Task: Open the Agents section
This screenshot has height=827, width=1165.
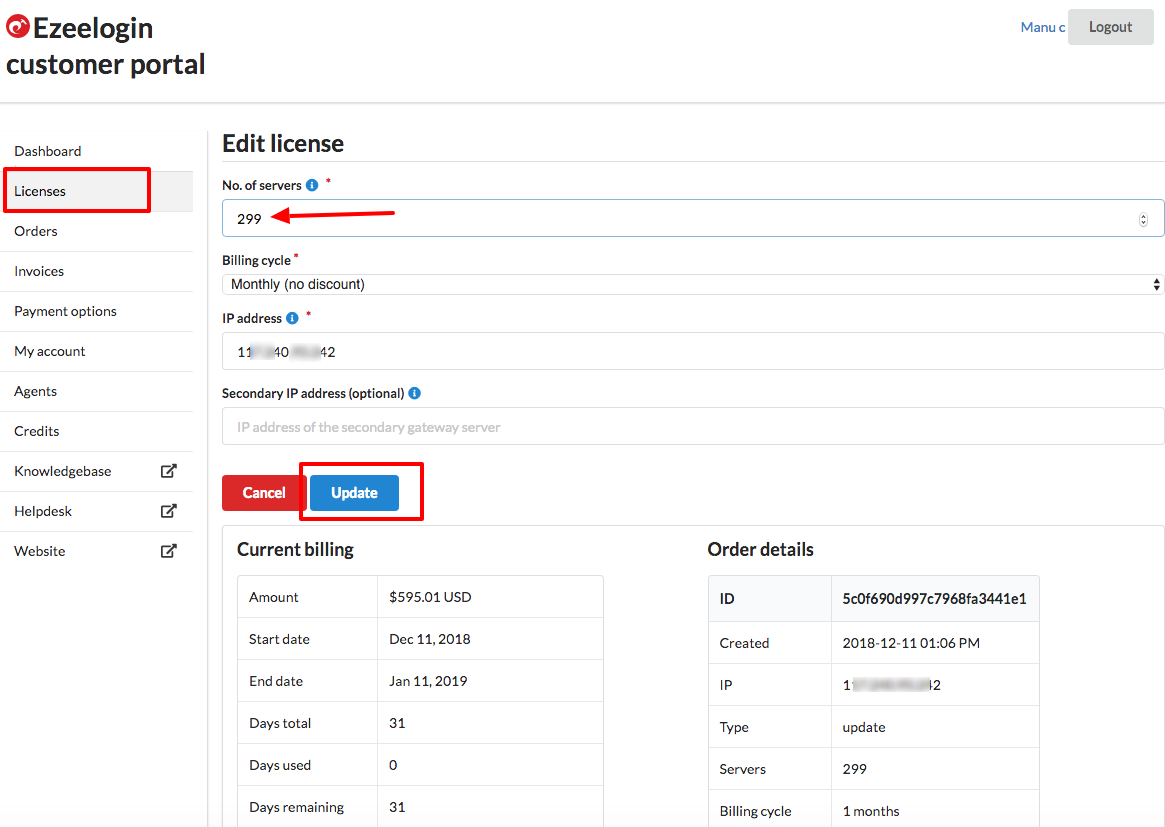Action: 97,392
